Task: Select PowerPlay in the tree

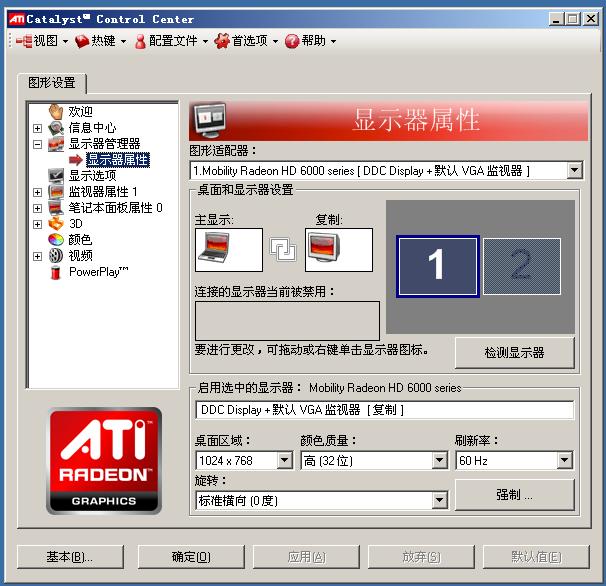Action: pyautogui.click(x=99, y=272)
